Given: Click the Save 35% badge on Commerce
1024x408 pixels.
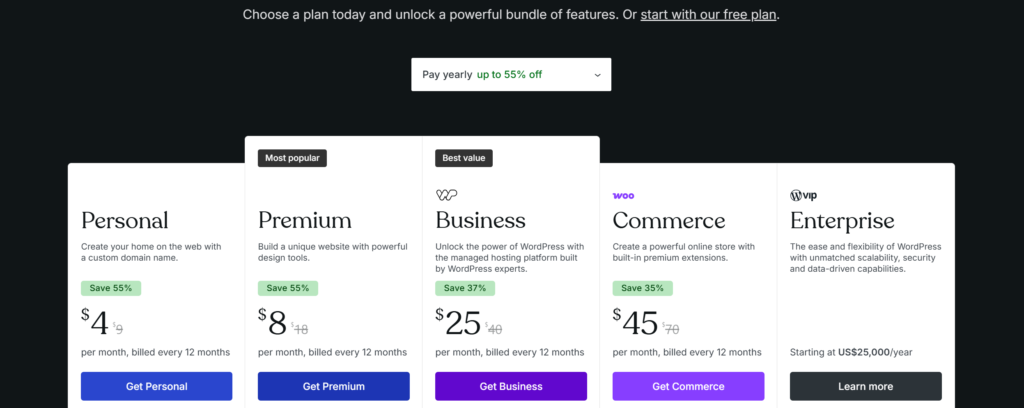Looking at the screenshot, I should [640, 288].
